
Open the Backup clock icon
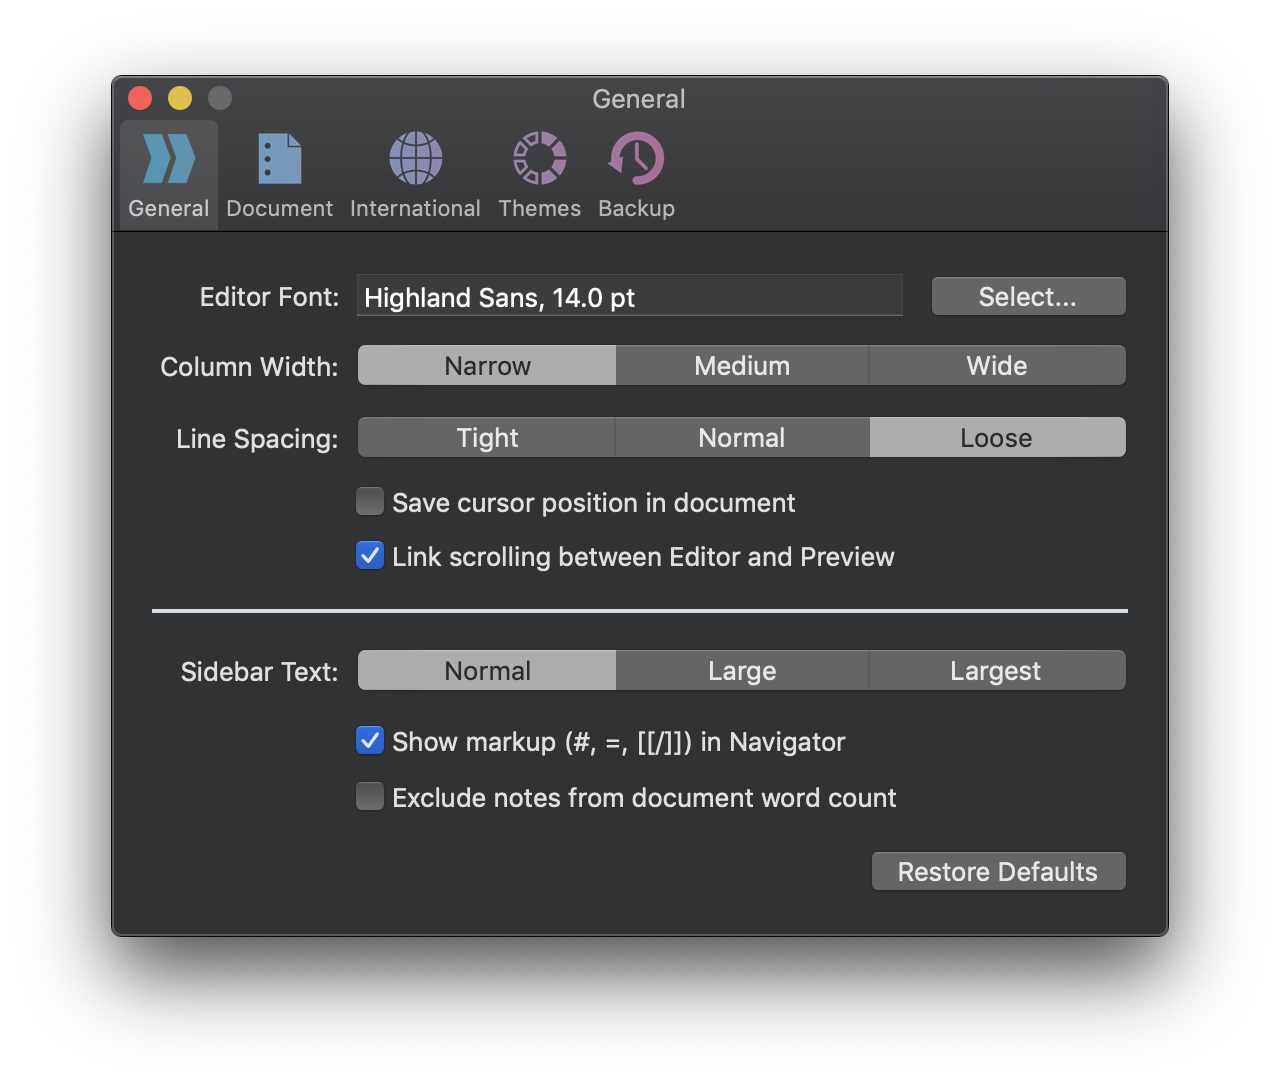coord(636,160)
